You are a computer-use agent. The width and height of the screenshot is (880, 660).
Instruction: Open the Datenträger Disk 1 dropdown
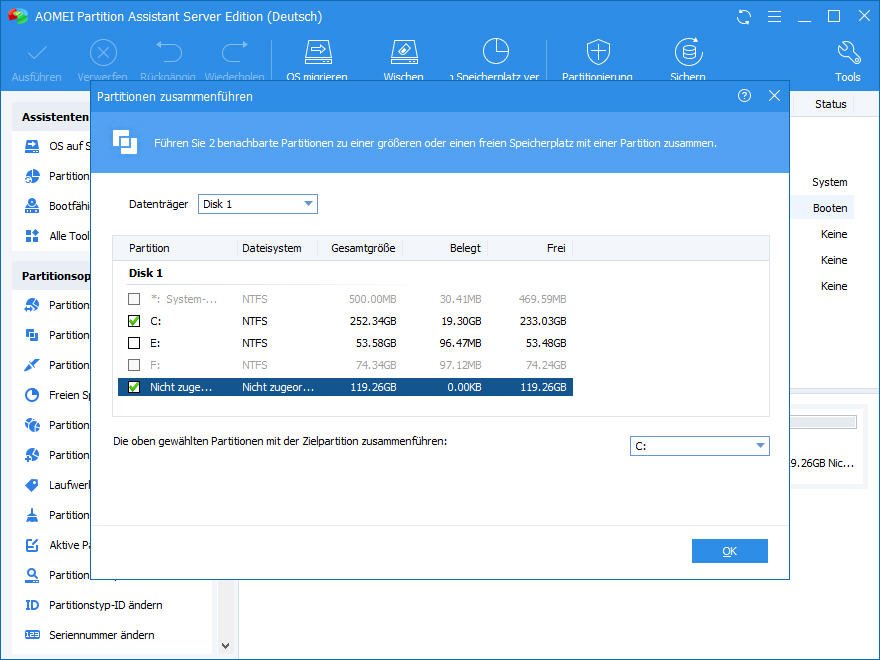click(257, 204)
